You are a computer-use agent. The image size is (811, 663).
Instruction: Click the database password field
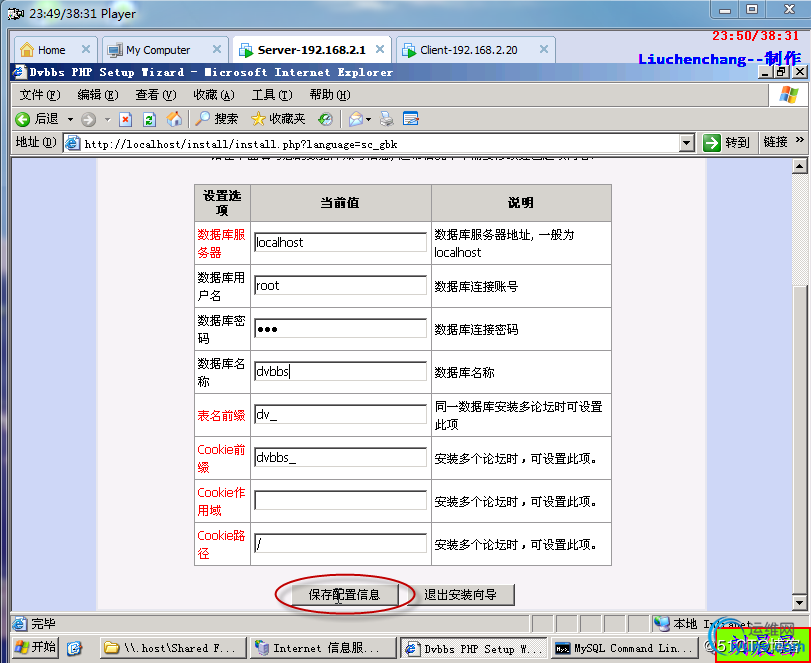click(x=340, y=328)
